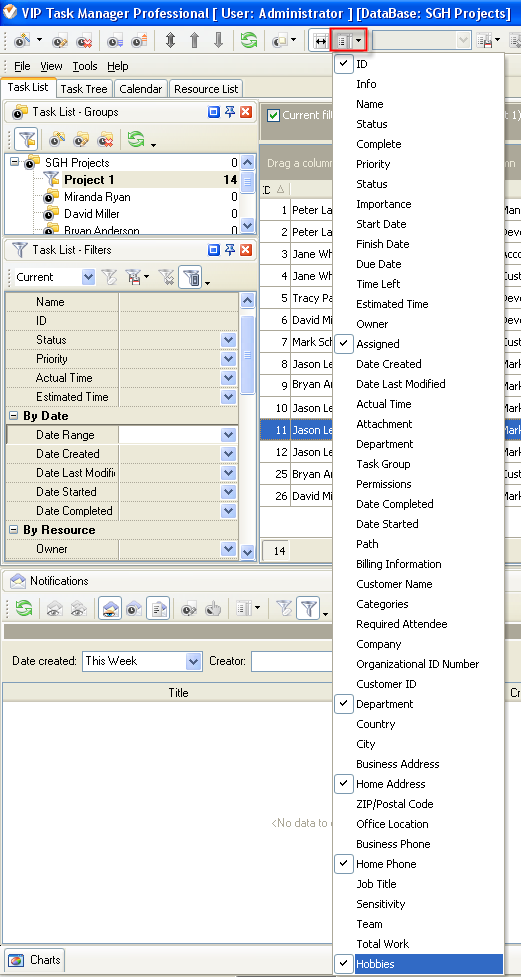Pin the Task List - Groups panel
The width and height of the screenshot is (521, 977).
click(230, 112)
